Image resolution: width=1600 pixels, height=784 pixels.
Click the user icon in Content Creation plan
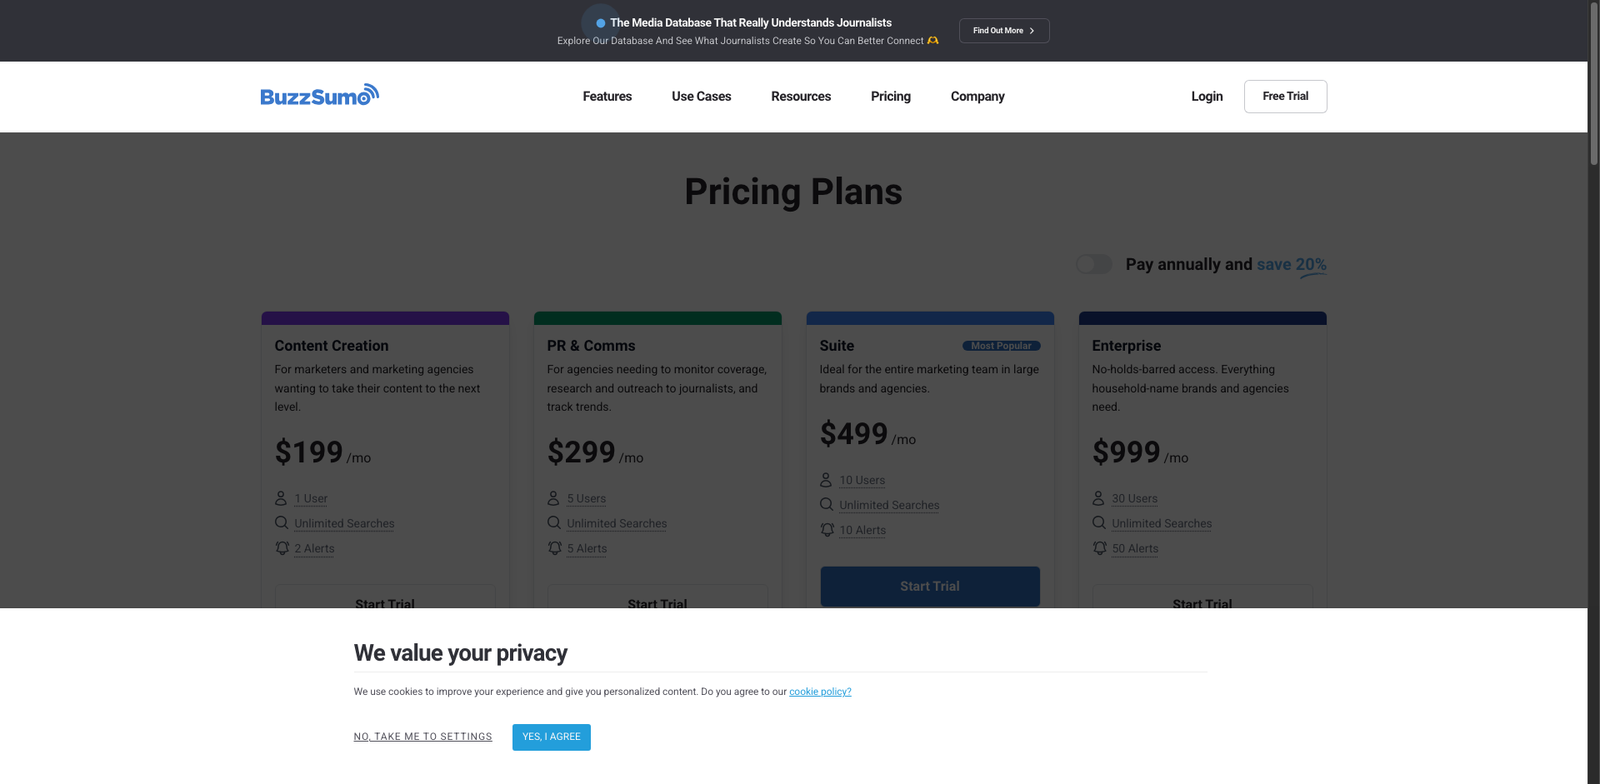(281, 498)
